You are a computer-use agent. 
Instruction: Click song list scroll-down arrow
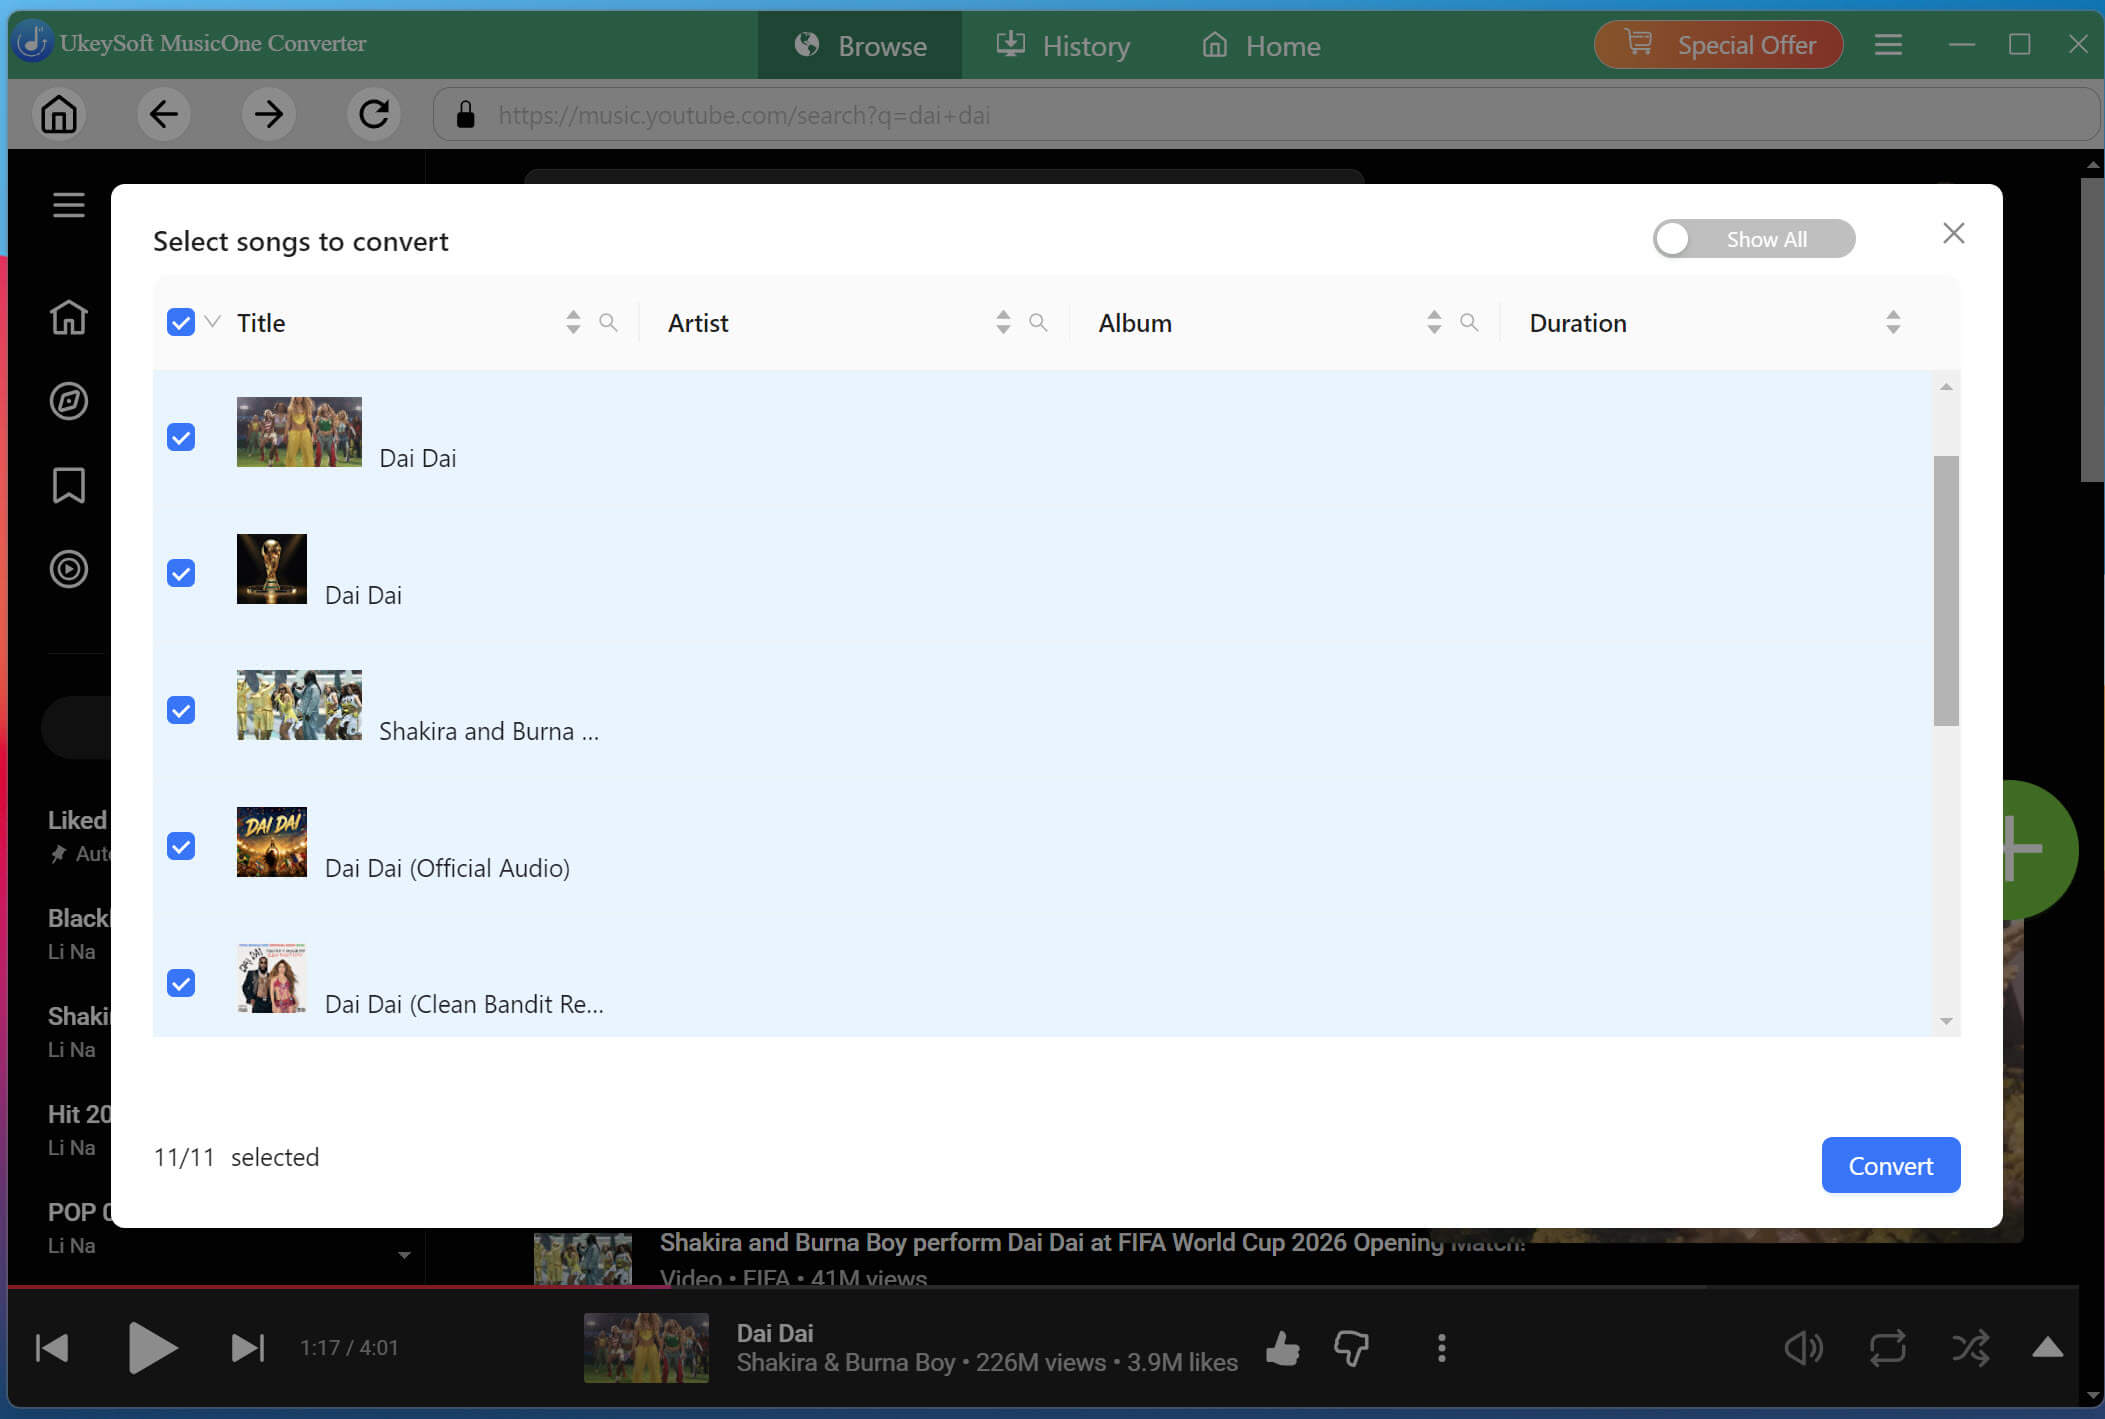click(1946, 1021)
